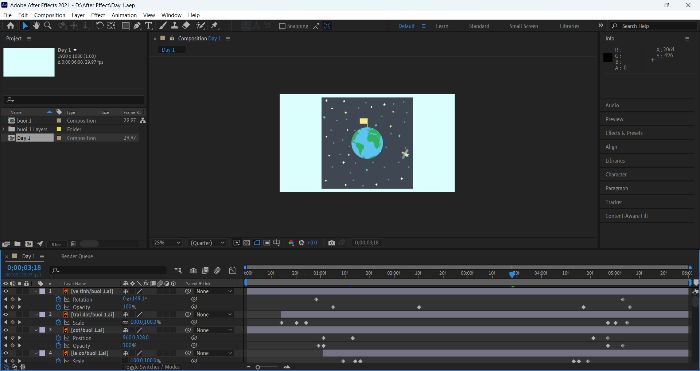
Task: Select the Brush tool
Action: [163, 26]
